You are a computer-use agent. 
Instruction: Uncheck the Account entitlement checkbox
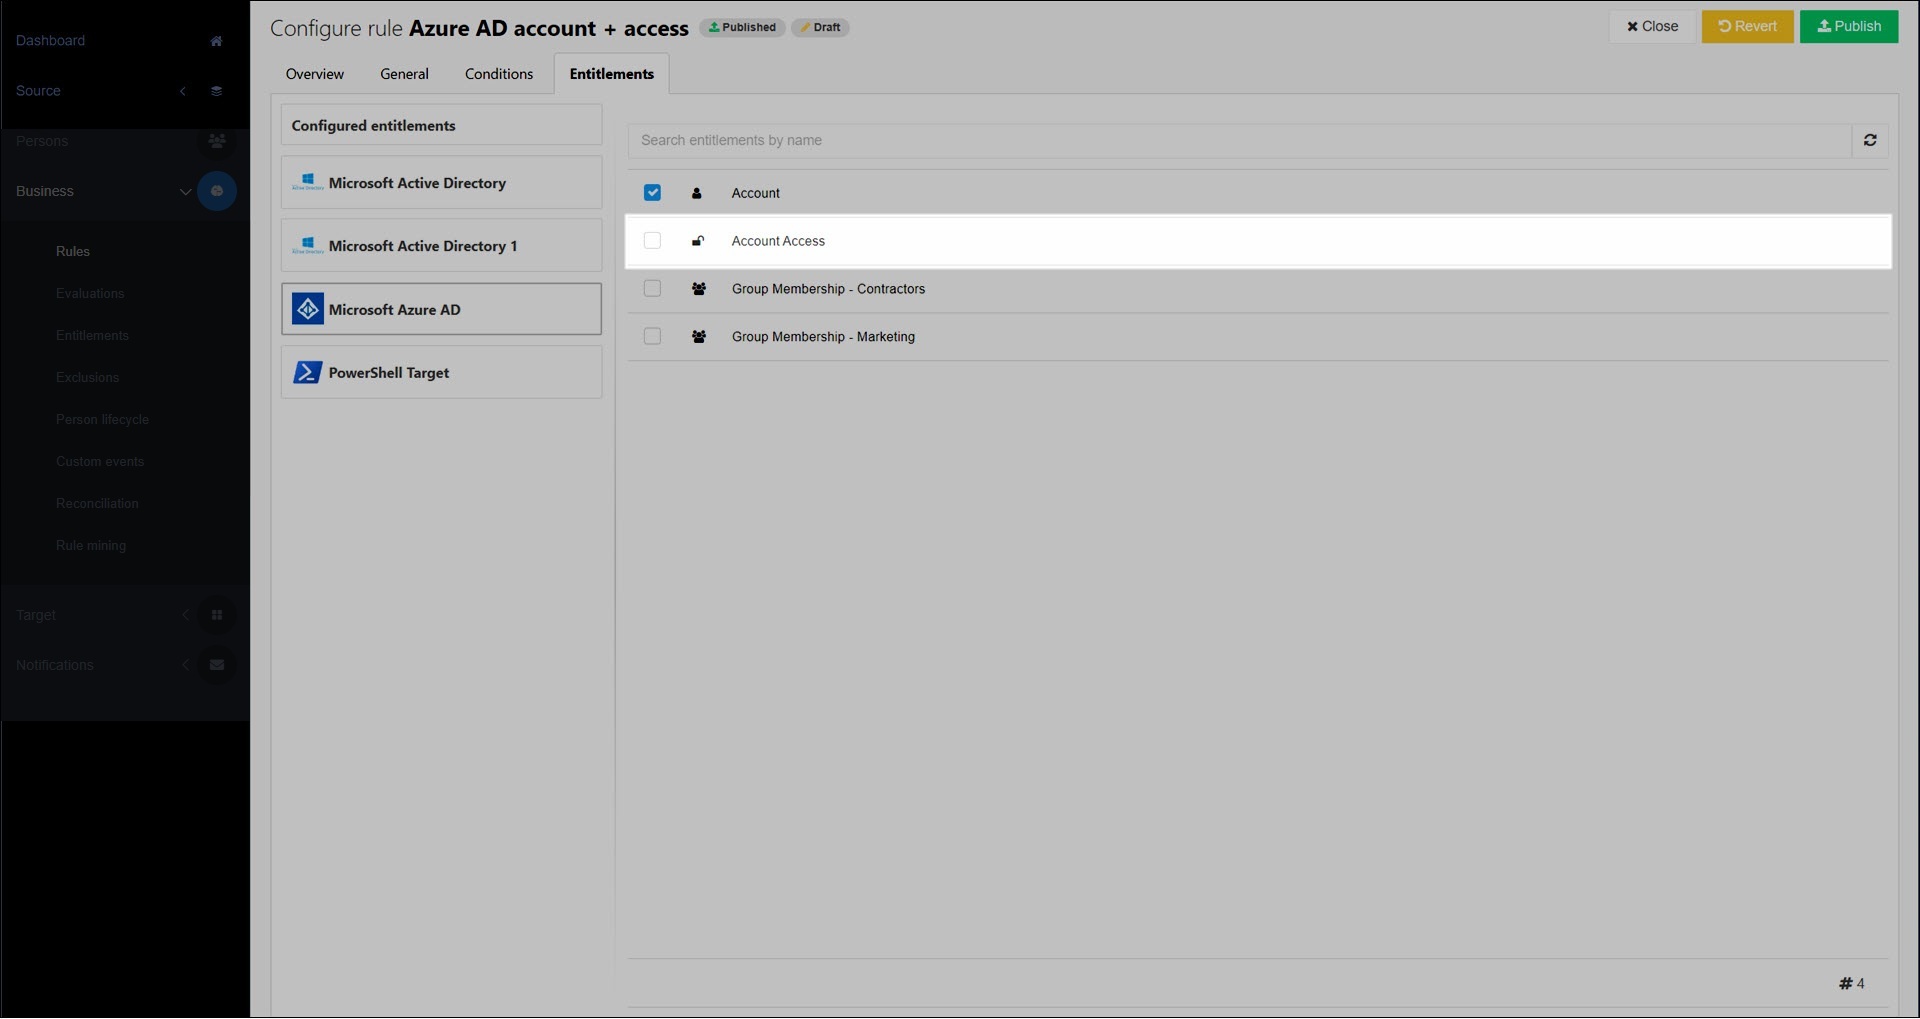point(652,193)
